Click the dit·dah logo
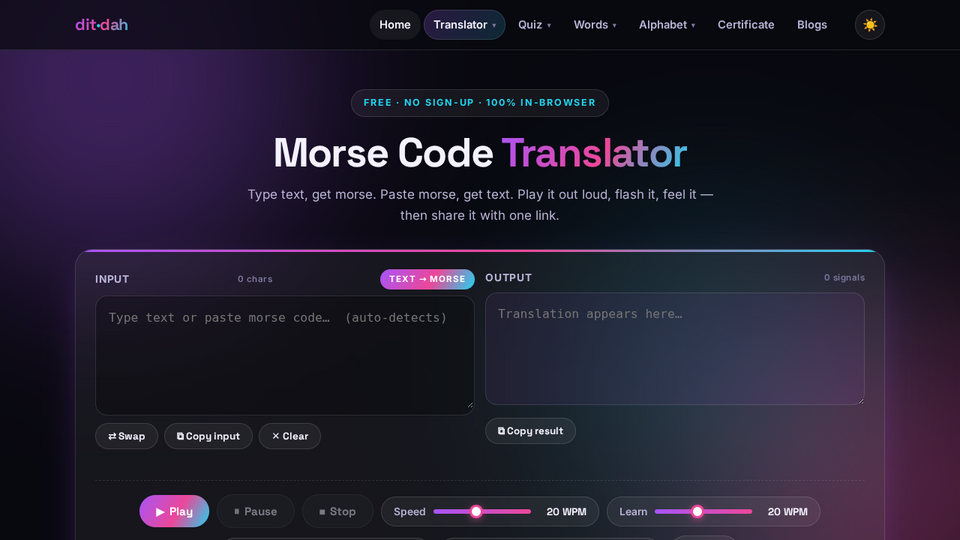The width and height of the screenshot is (960, 540). pos(101,24)
